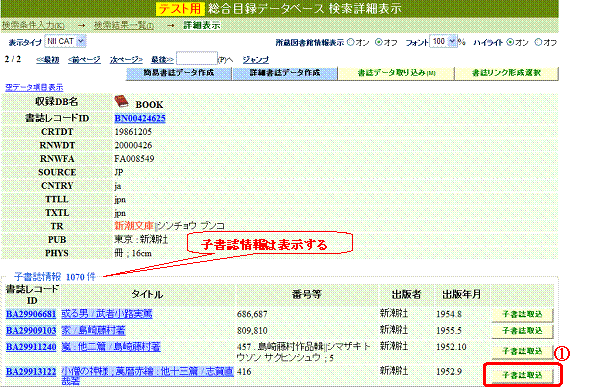The image size is (589, 387).
Task: Open title 或る男 / 武者小路実篤
Action: click(x=107, y=314)
